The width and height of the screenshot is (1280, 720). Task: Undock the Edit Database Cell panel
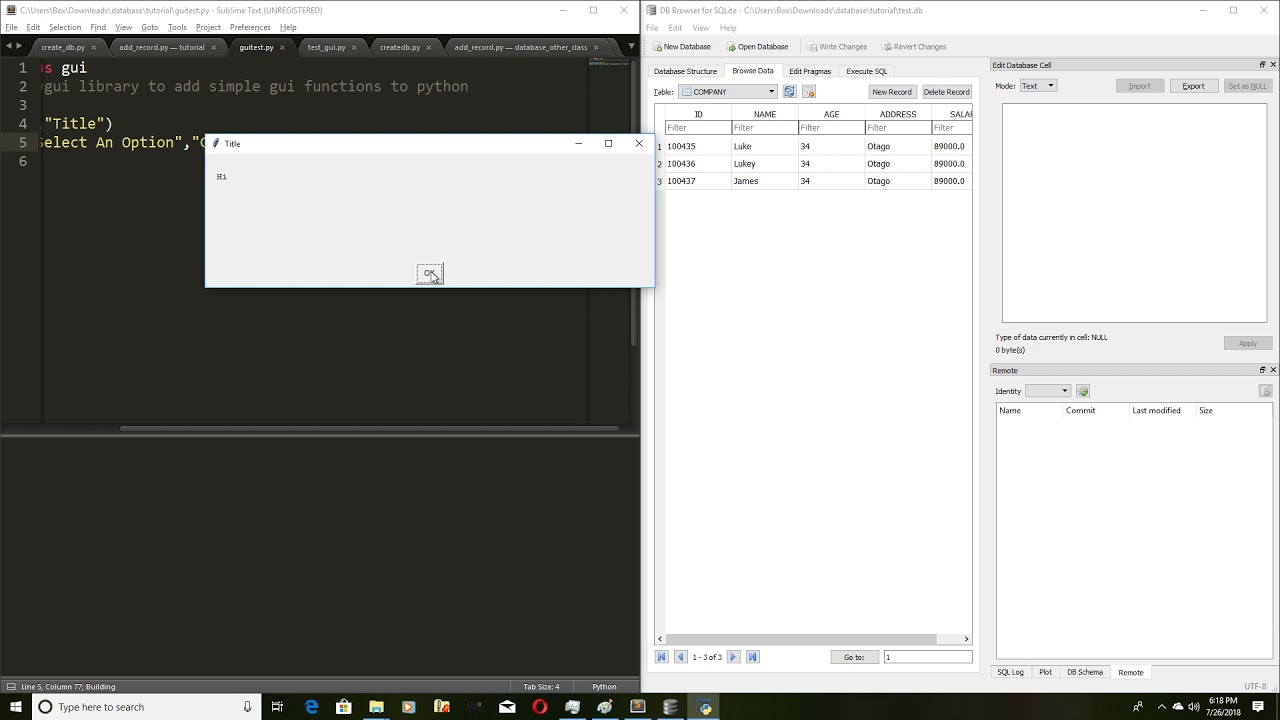click(x=1262, y=65)
